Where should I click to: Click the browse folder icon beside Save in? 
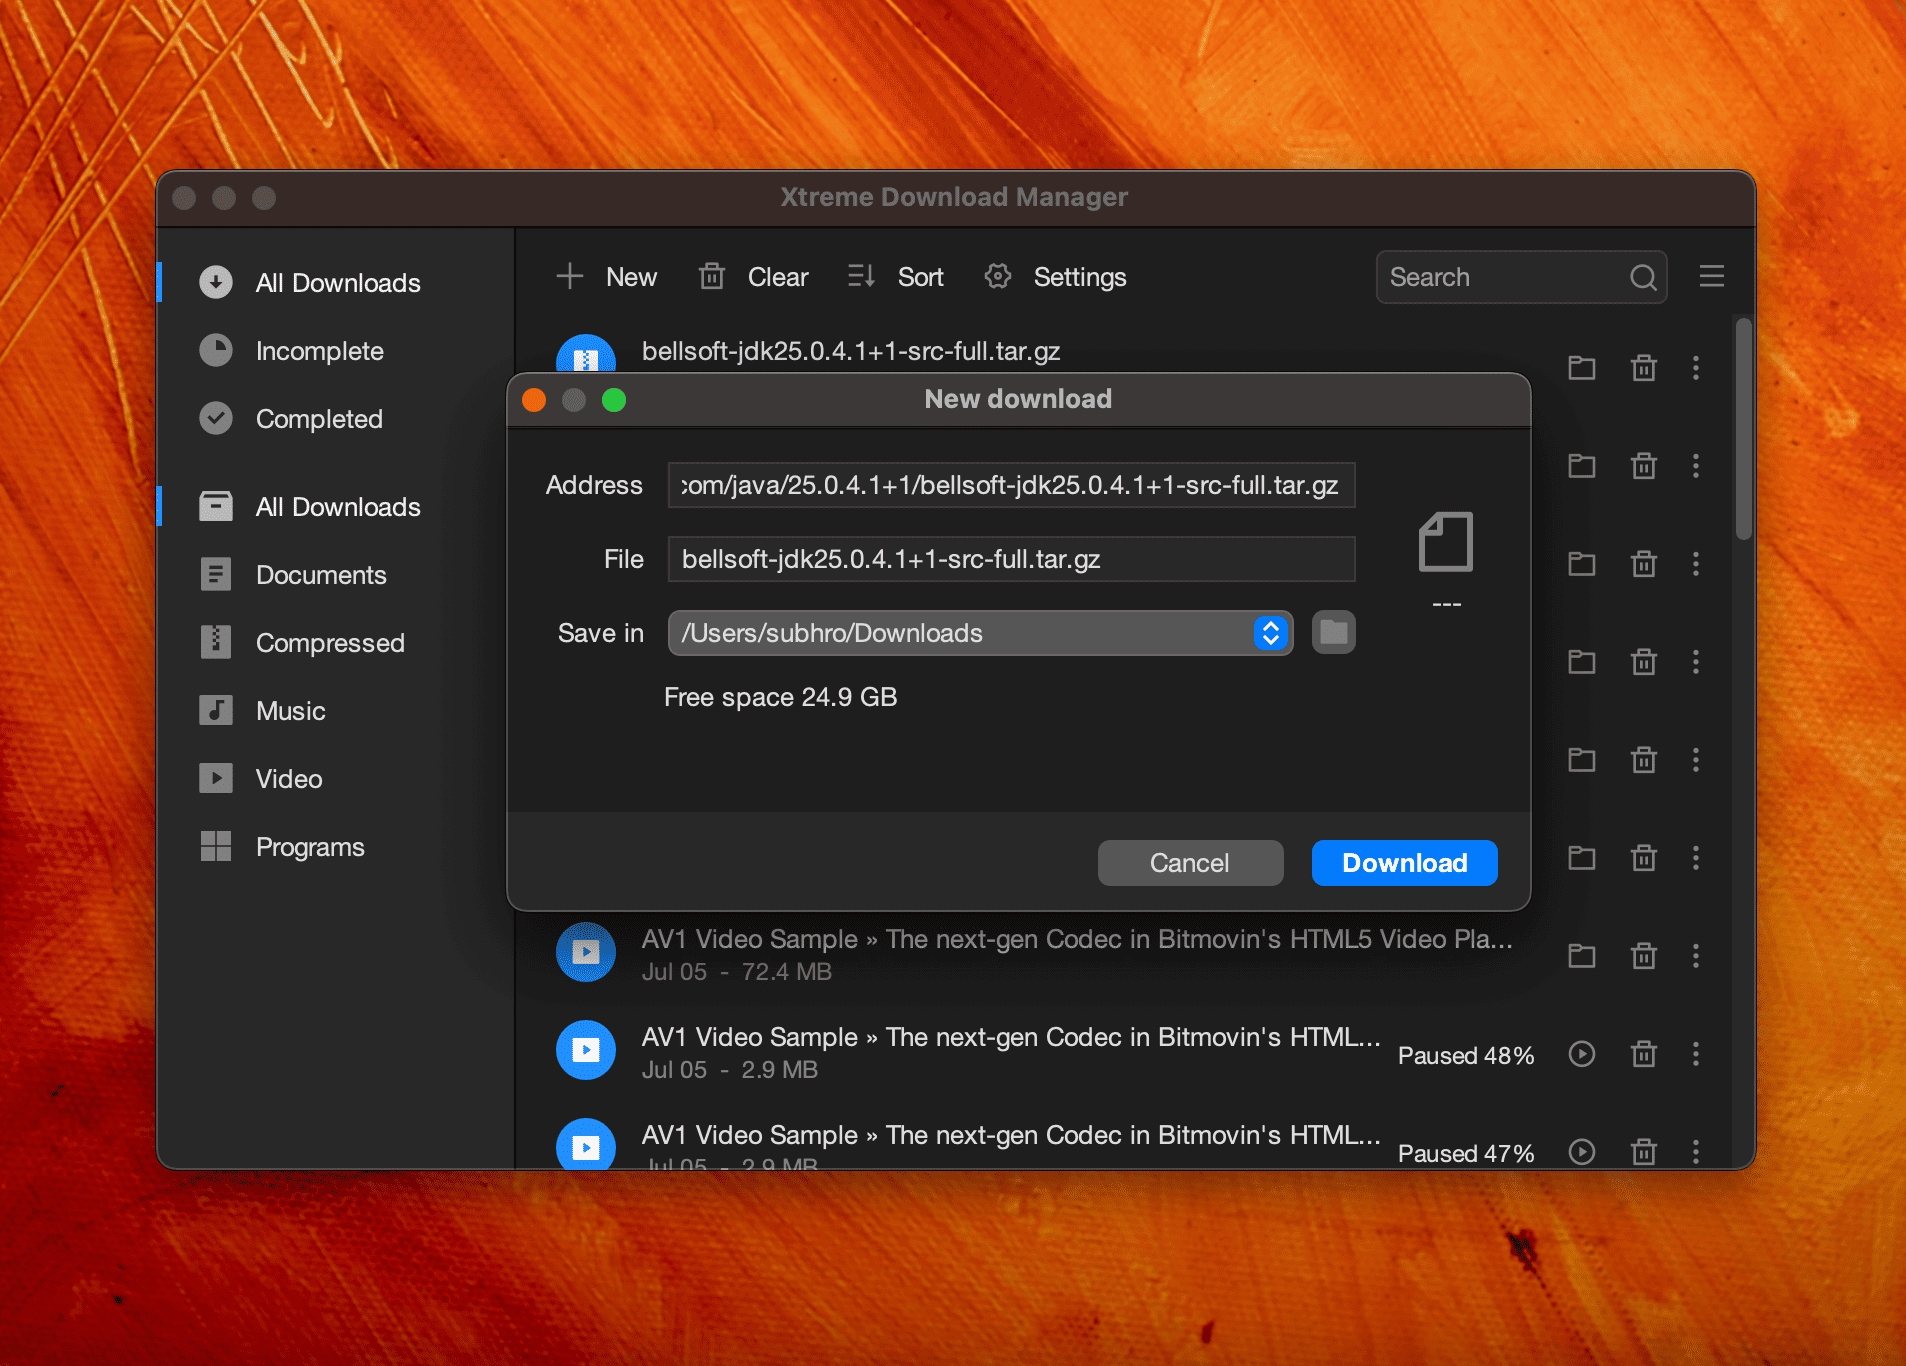pyautogui.click(x=1334, y=632)
